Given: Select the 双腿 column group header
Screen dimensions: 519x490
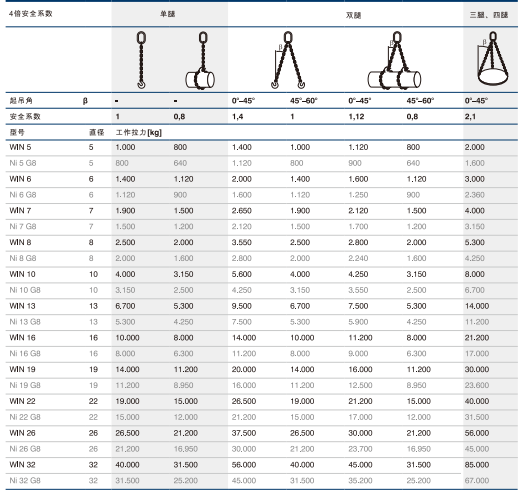Looking at the screenshot, I should point(353,15).
